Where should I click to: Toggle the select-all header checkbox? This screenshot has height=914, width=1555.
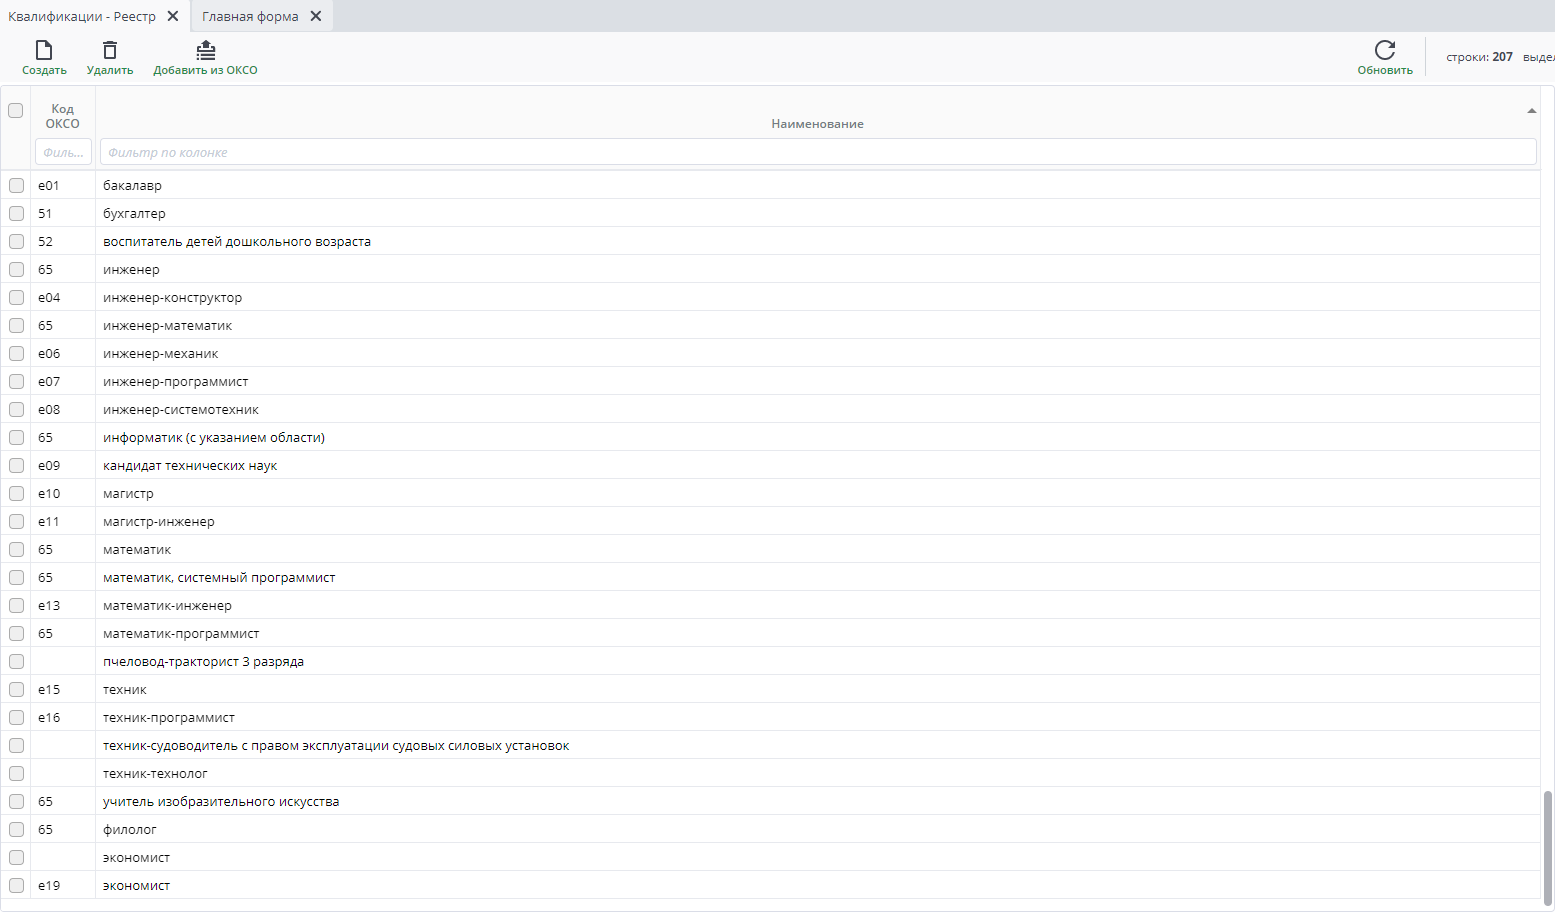(x=16, y=110)
